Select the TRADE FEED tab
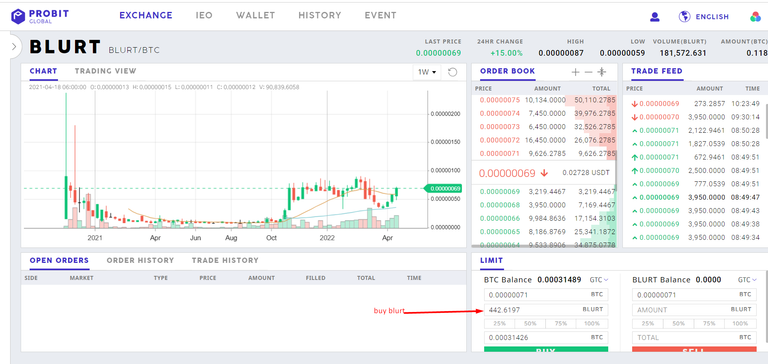Screen dimensions: 768x364 (656, 71)
